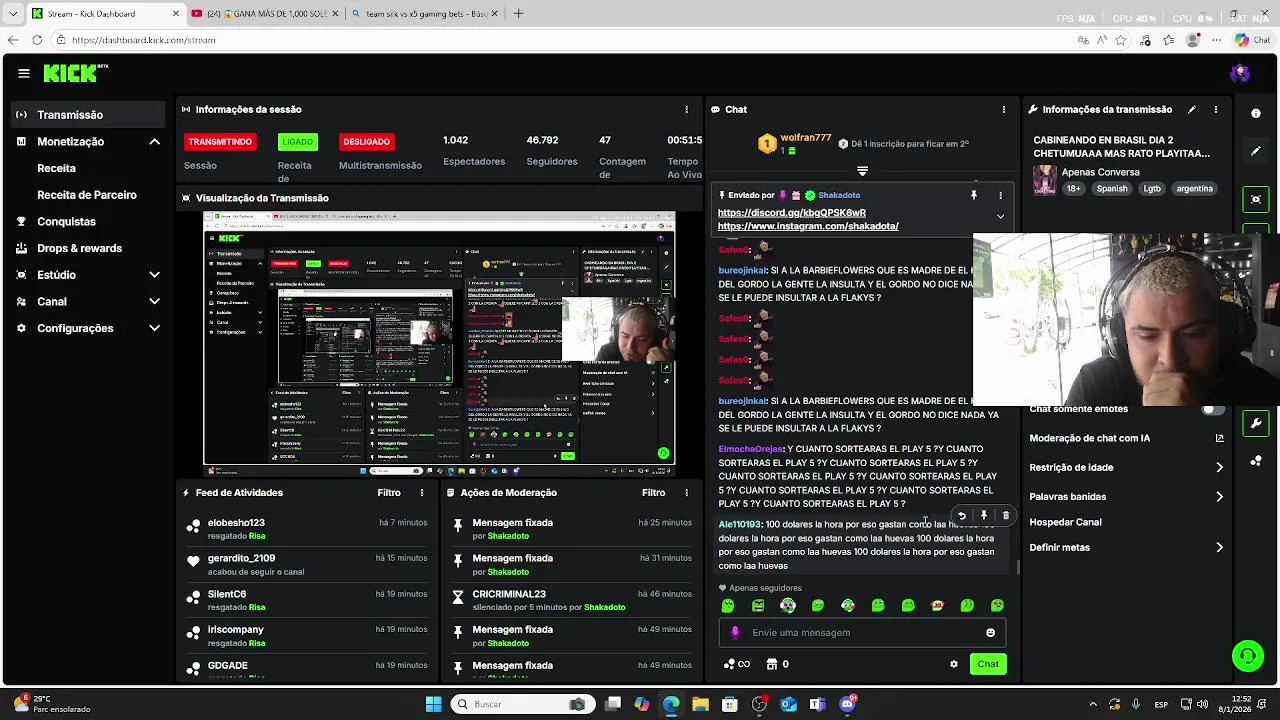Open Ações de Moderação three-dot menu
Image resolution: width=1280 pixels, height=720 pixels.
pos(686,493)
